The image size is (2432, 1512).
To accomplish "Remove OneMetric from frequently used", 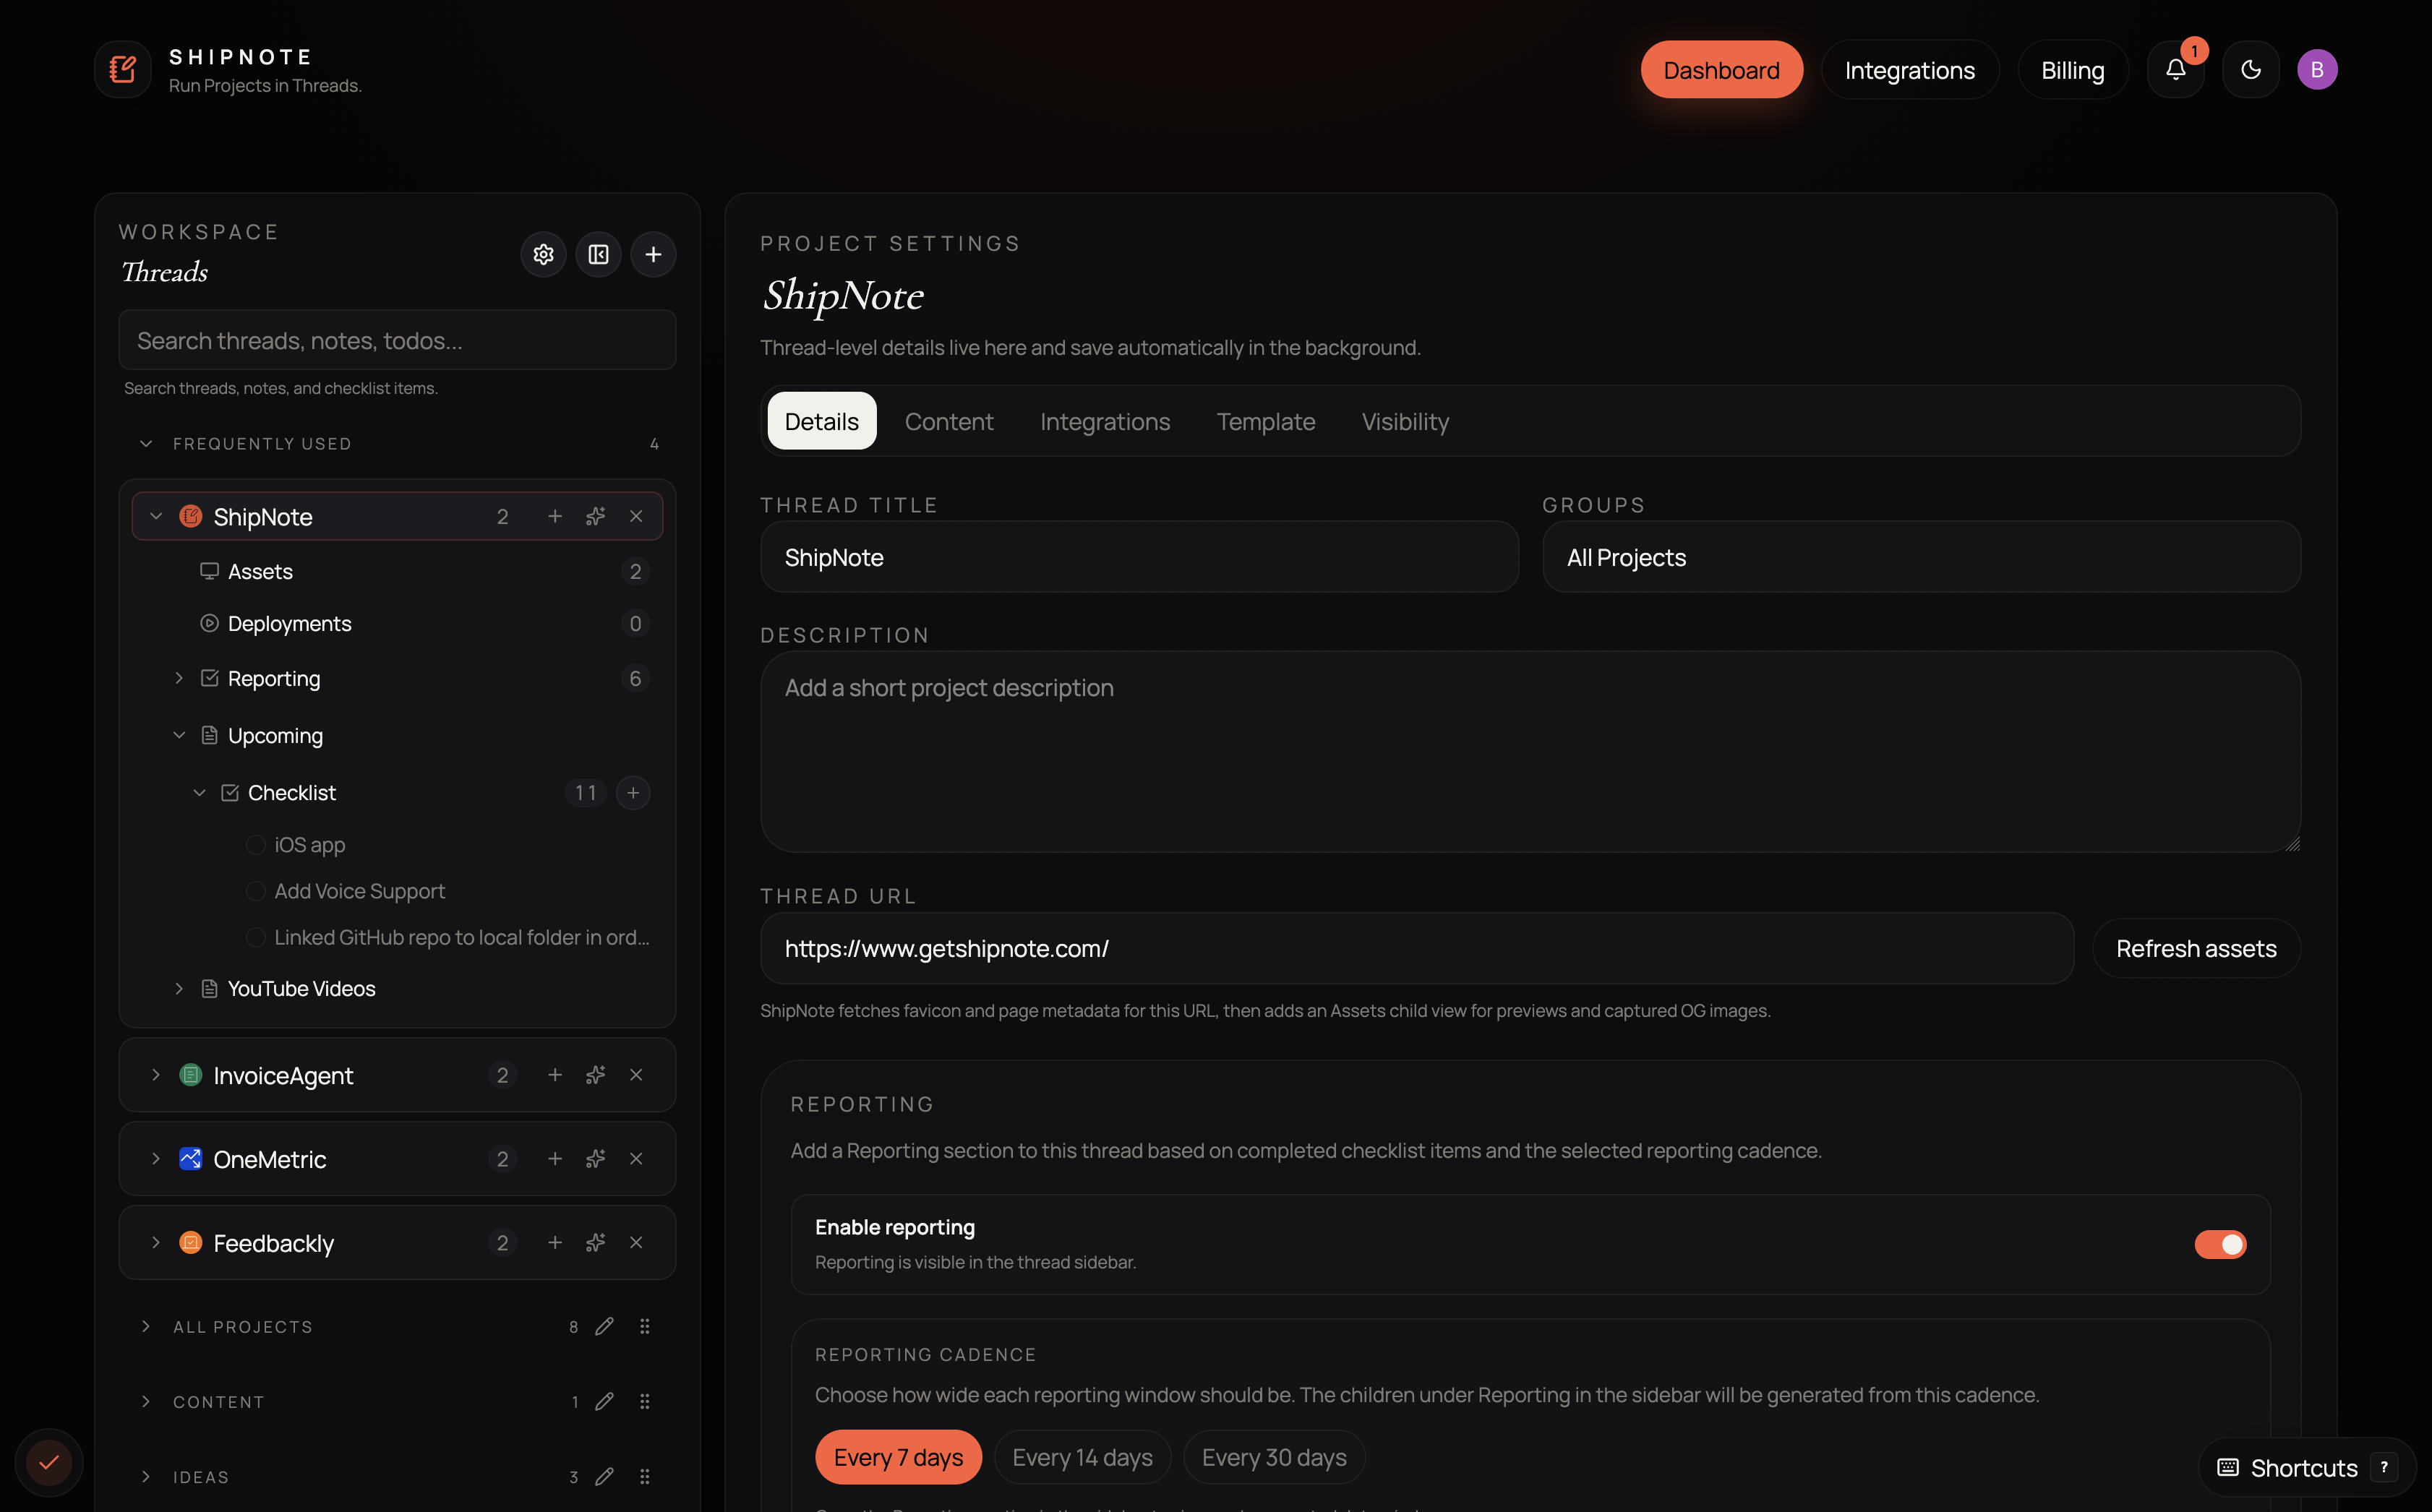I will pos(636,1159).
